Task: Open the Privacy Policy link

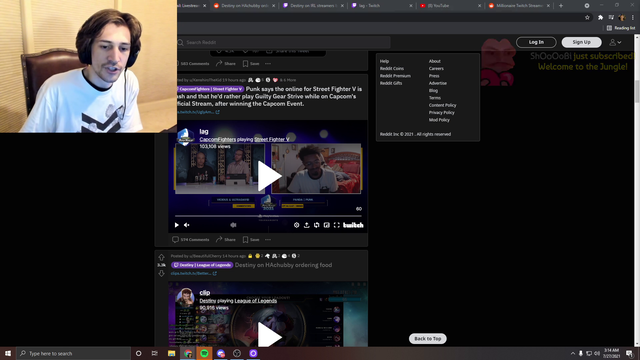Action: [x=442, y=113]
